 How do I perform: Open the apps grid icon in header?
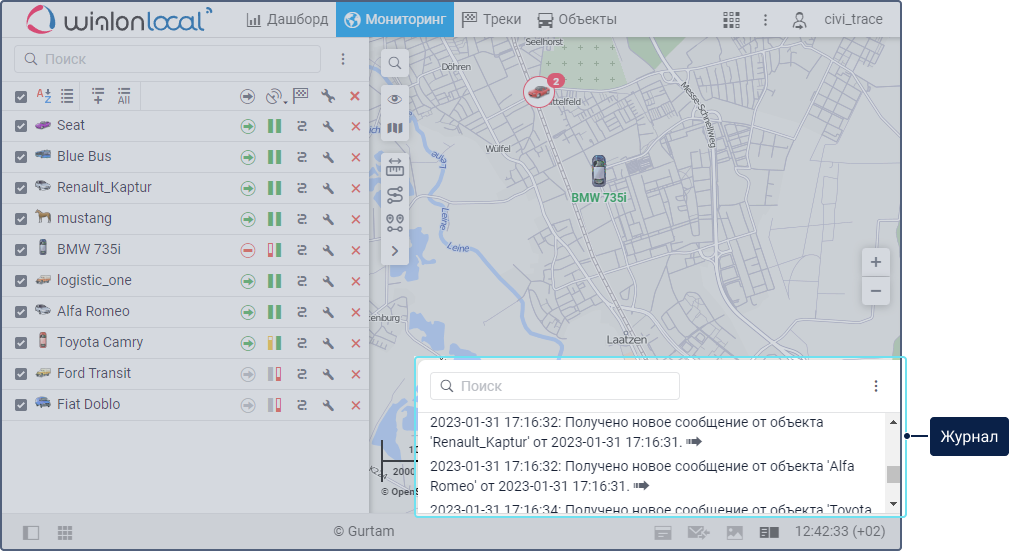tap(731, 19)
